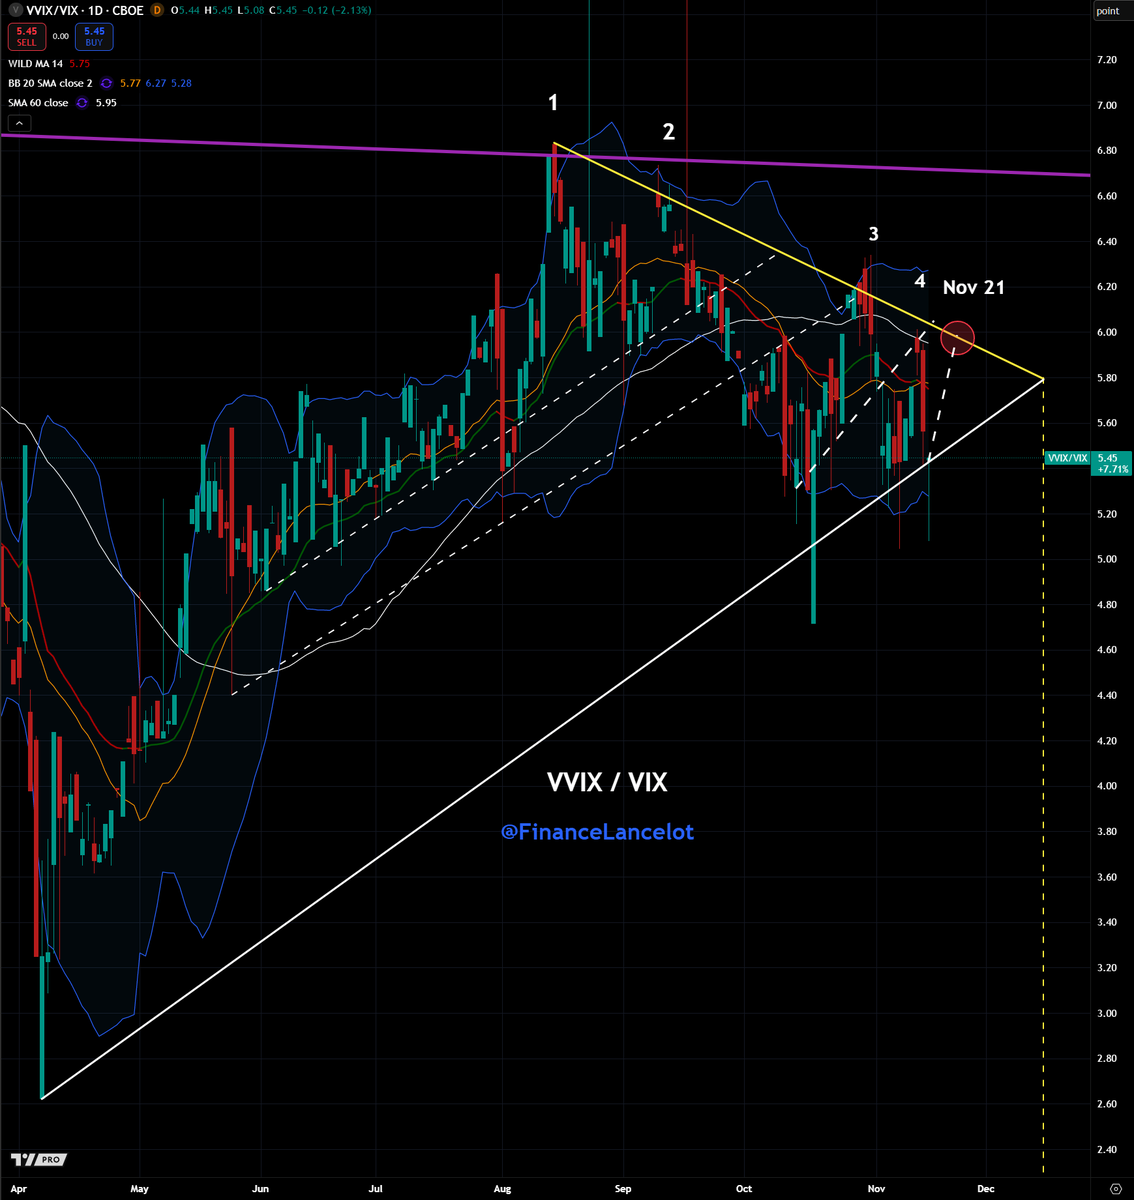Select the @FinanceLancelot text label
This screenshot has width=1134, height=1200.
[597, 831]
